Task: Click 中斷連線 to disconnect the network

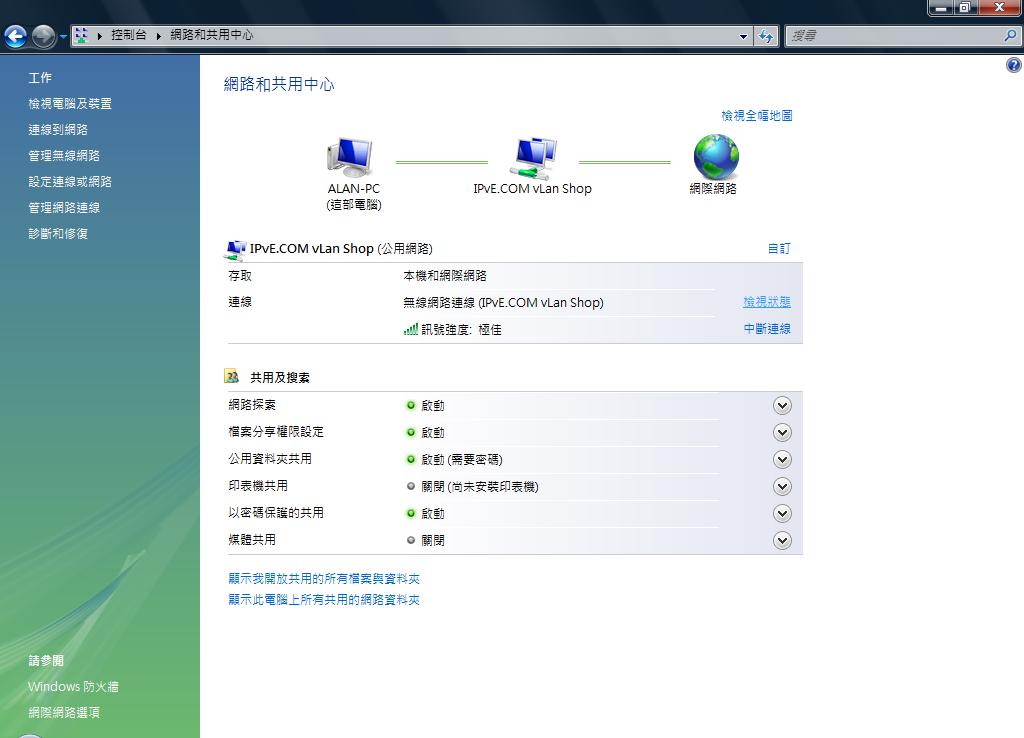Action: (x=766, y=328)
